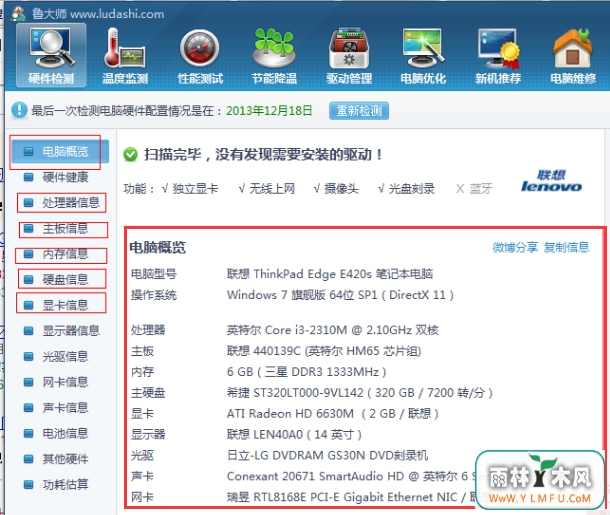Open the 电脑优化 PC optimization tool
The image size is (610, 515).
[423, 55]
